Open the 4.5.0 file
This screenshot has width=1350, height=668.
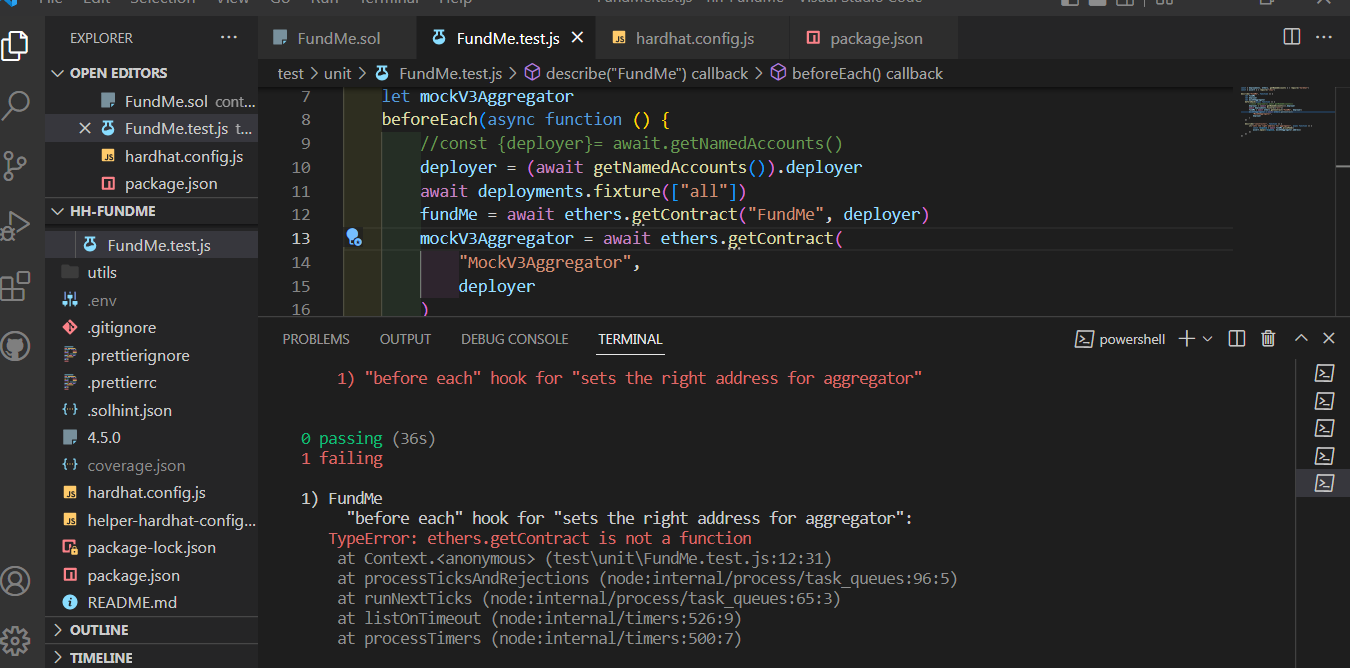point(151,437)
